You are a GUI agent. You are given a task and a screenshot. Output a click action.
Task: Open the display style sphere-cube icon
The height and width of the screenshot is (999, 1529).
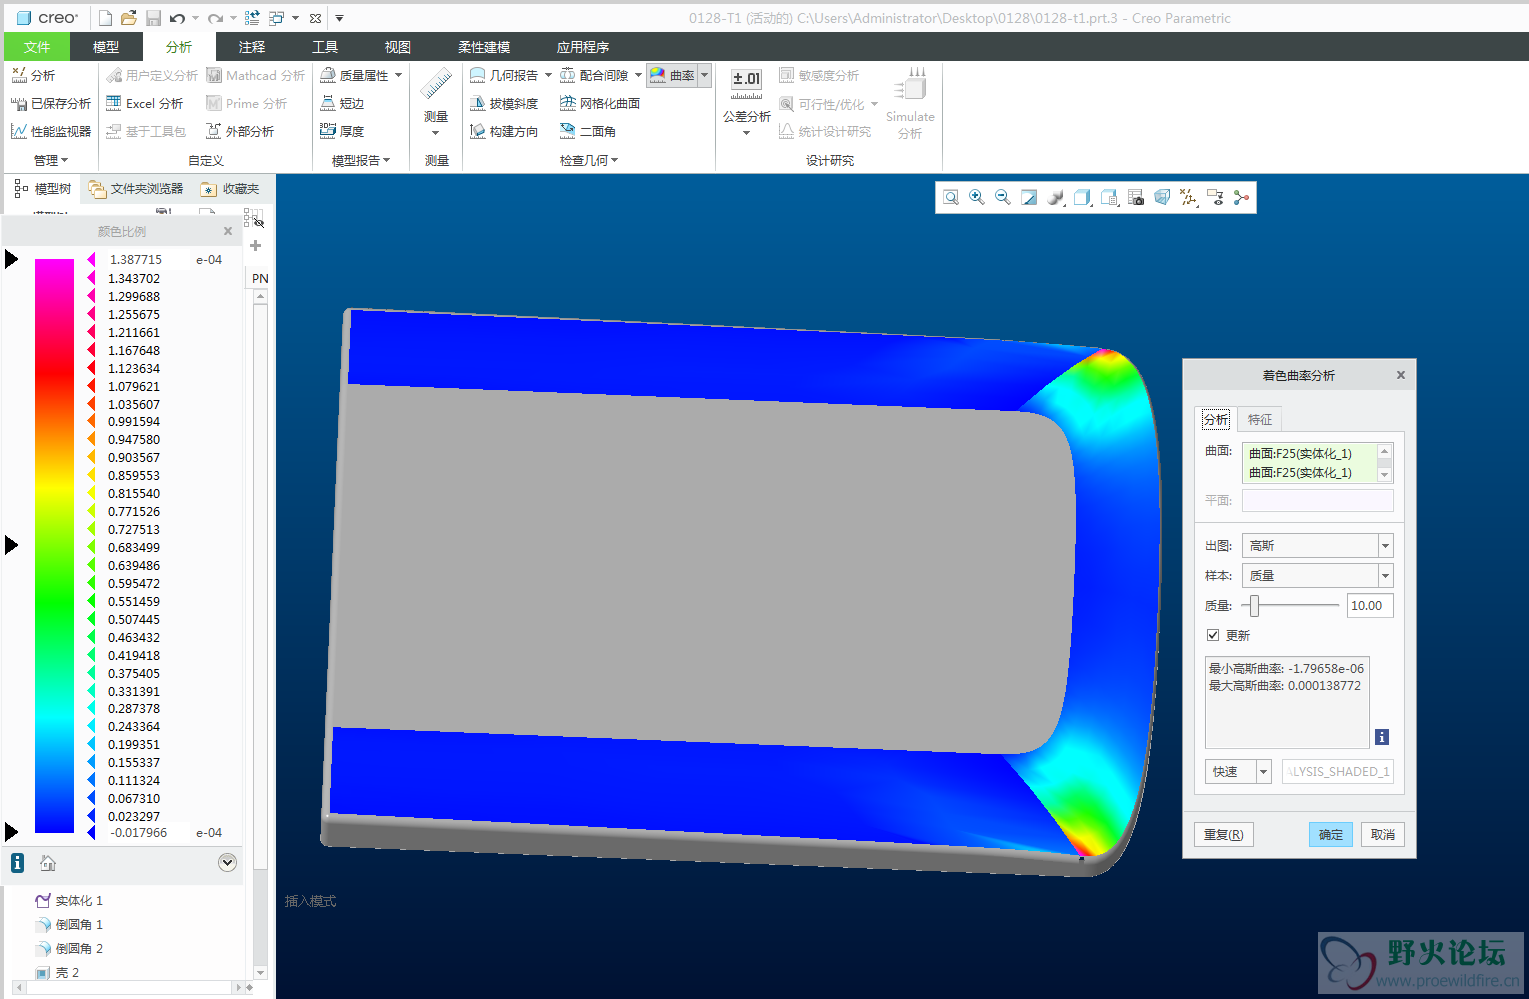(1056, 198)
